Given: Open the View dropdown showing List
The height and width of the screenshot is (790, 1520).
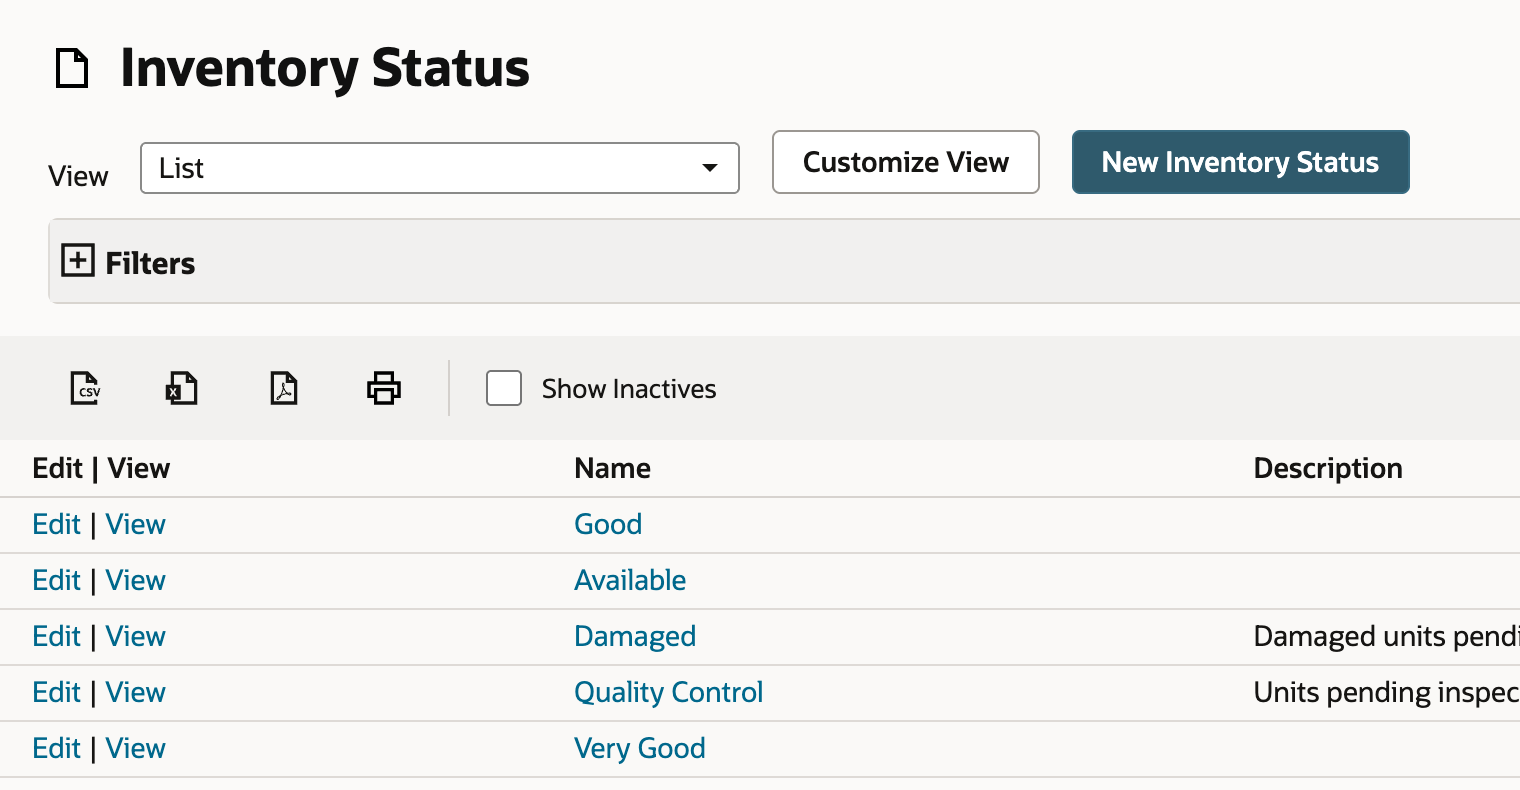Looking at the screenshot, I should (x=440, y=168).
